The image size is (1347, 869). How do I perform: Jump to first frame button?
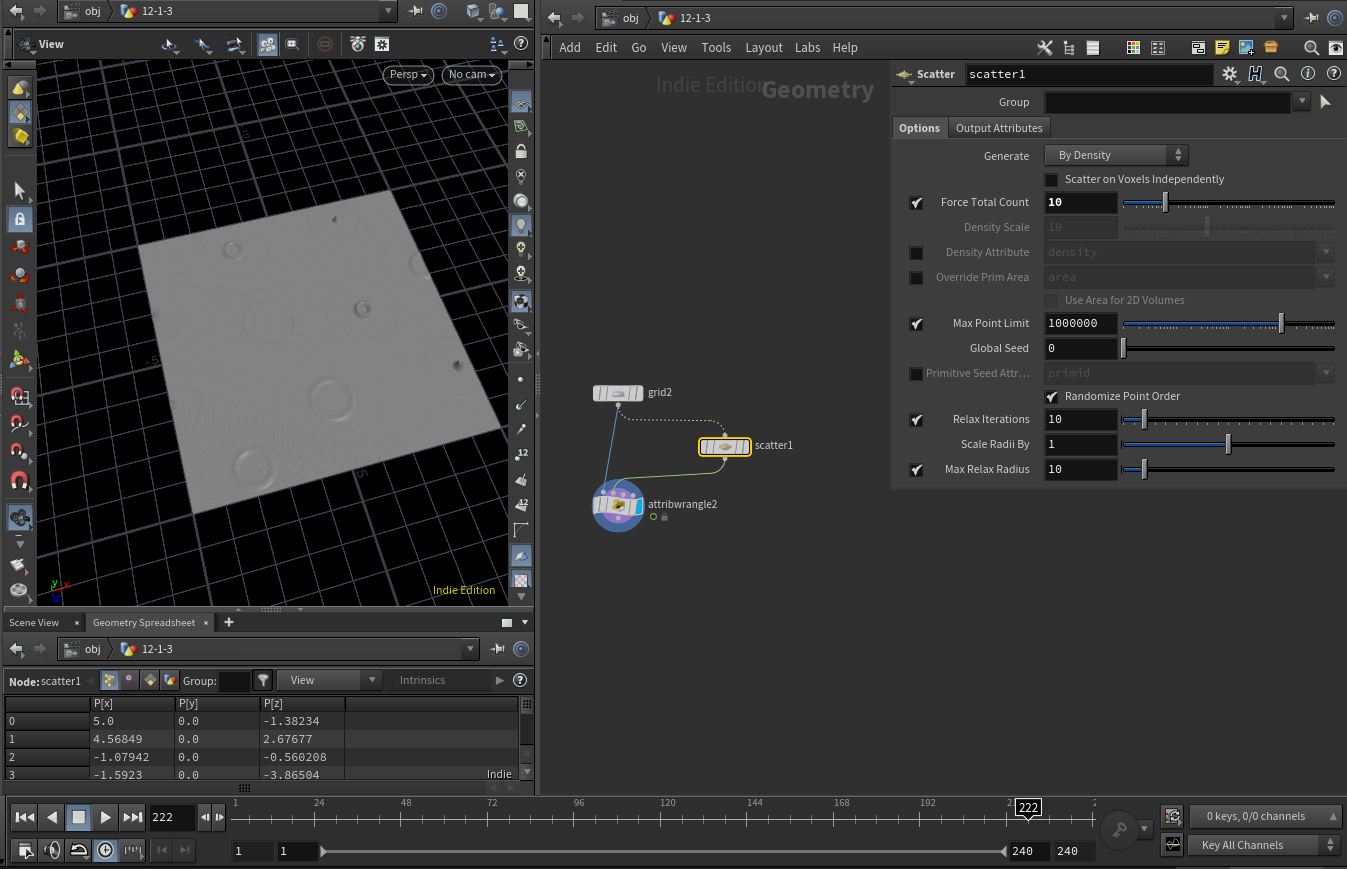click(x=25, y=817)
